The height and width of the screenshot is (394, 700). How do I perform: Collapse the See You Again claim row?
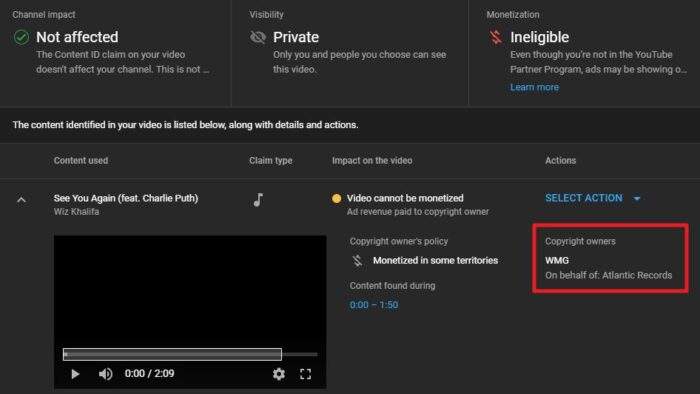coord(21,200)
